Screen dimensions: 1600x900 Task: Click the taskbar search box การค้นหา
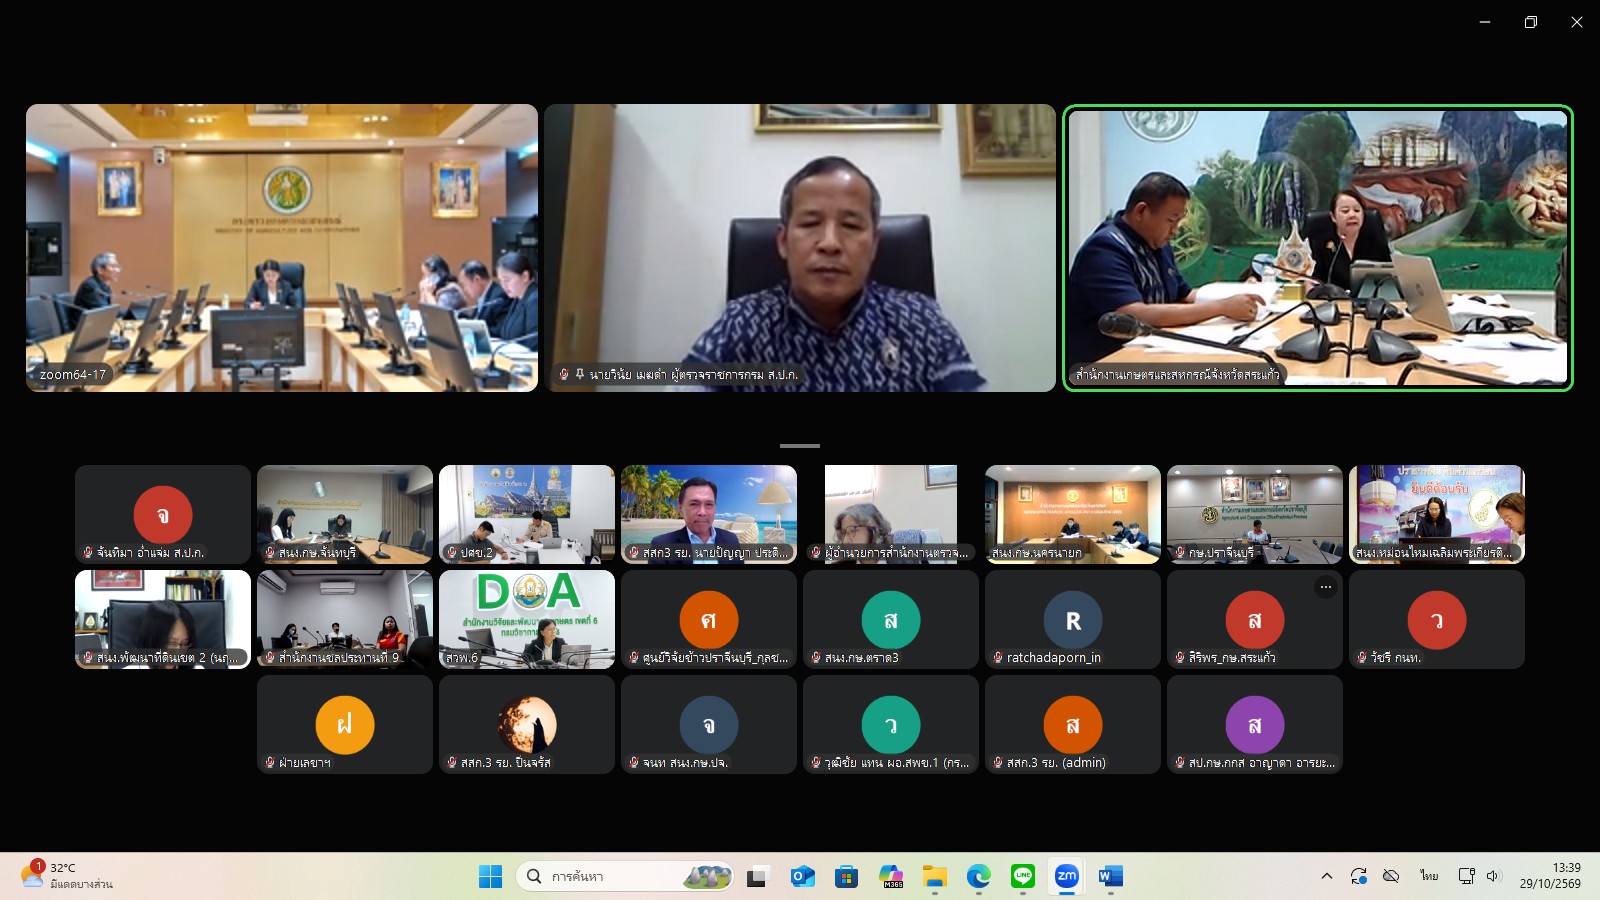click(x=624, y=877)
